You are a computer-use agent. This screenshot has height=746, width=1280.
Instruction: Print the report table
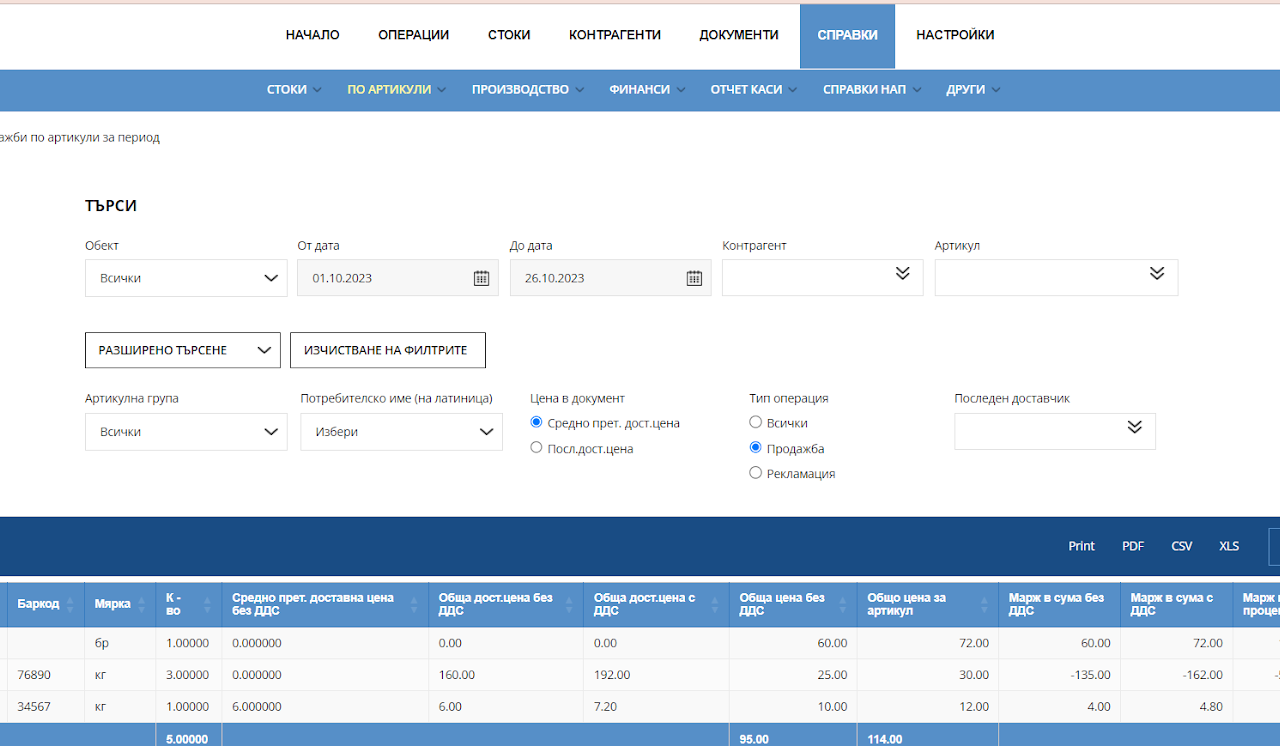[x=1081, y=546]
